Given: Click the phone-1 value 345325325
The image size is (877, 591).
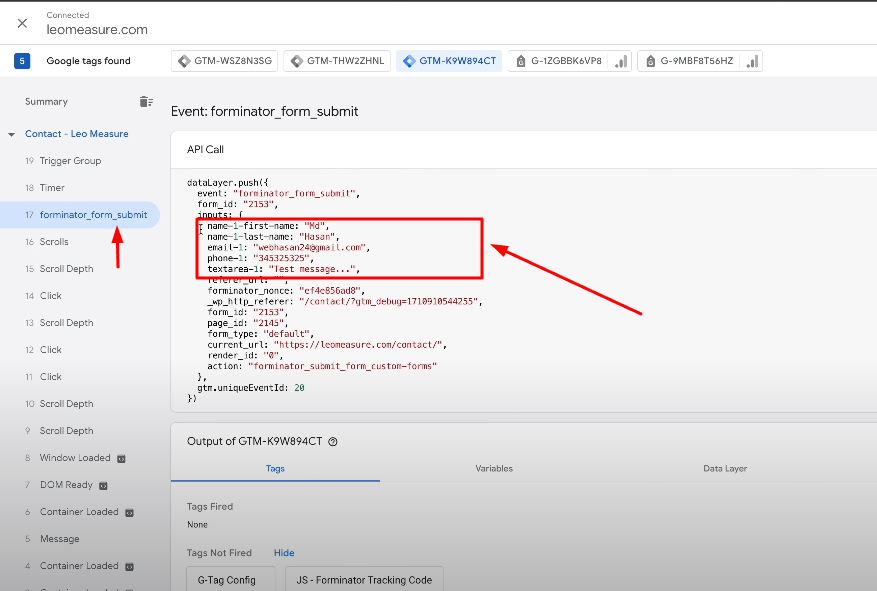Looking at the screenshot, I should pyautogui.click(x=281, y=258).
